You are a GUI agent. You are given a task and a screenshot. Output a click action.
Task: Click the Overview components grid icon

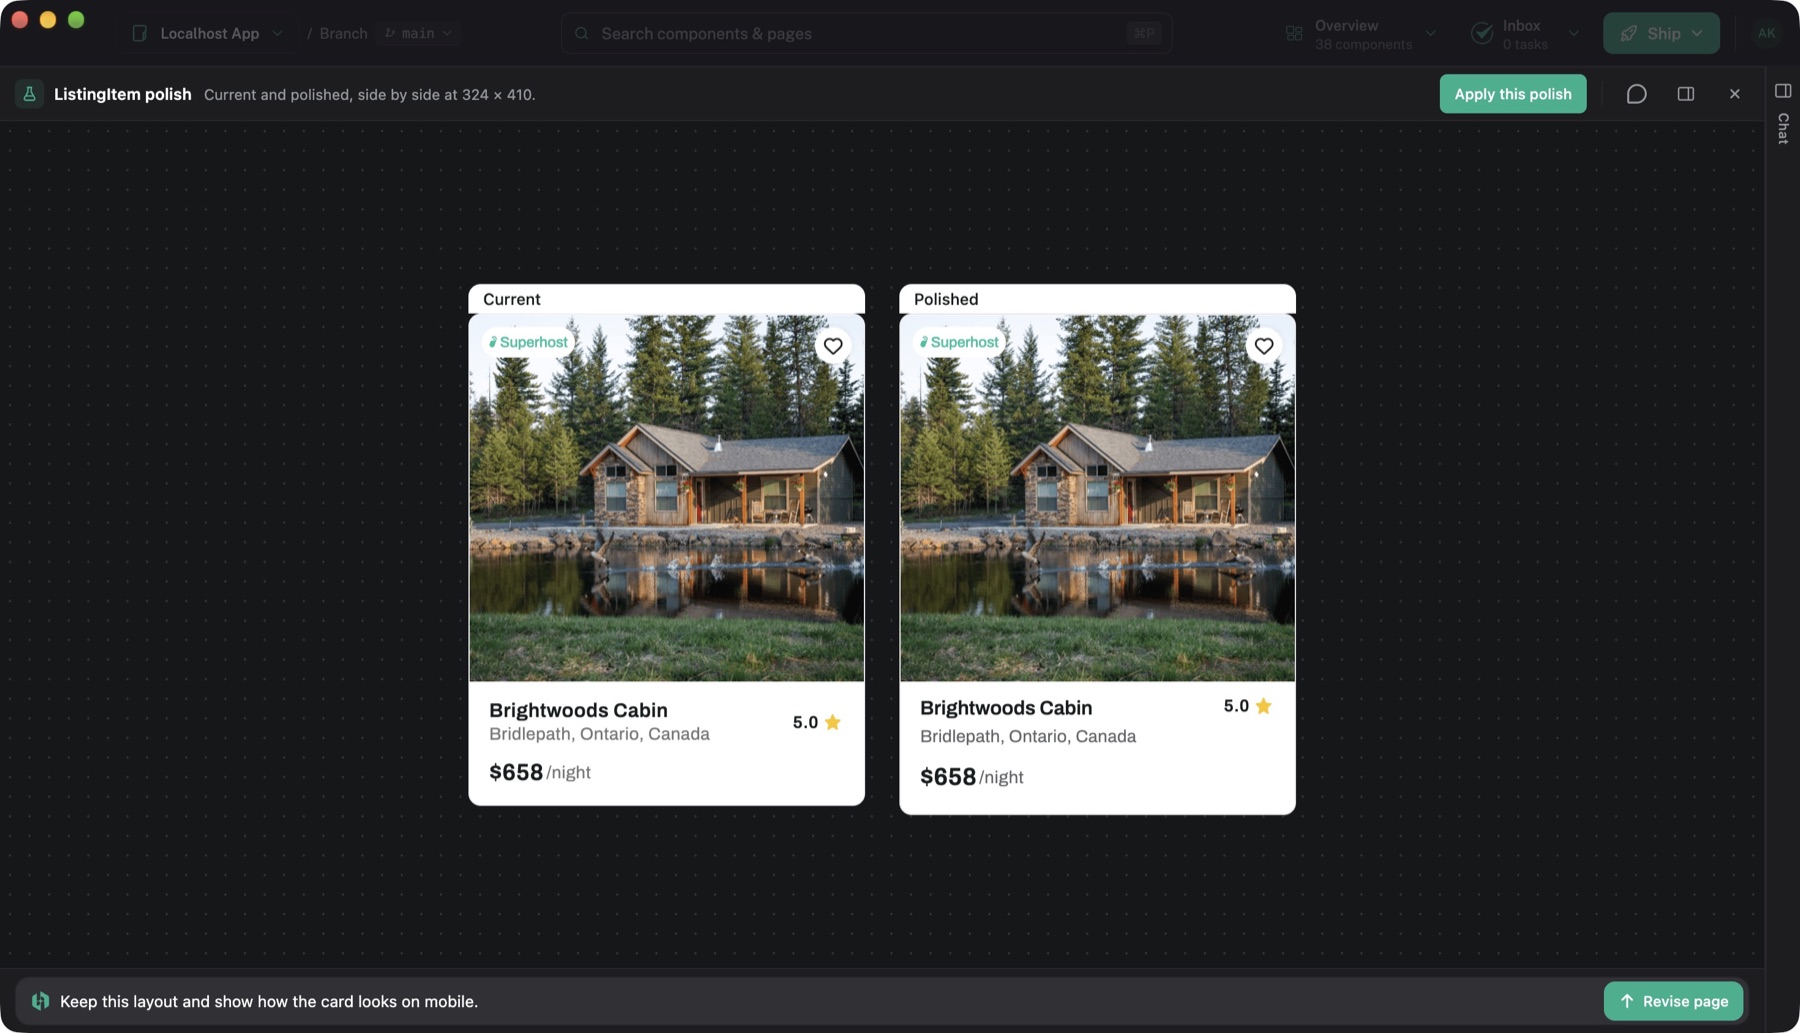tap(1294, 34)
